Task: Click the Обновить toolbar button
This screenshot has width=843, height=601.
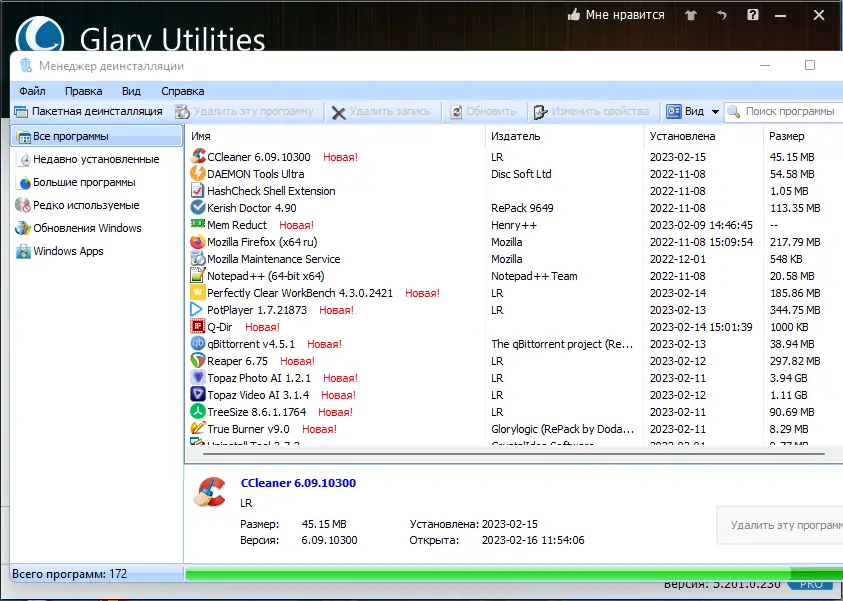Action: click(483, 112)
